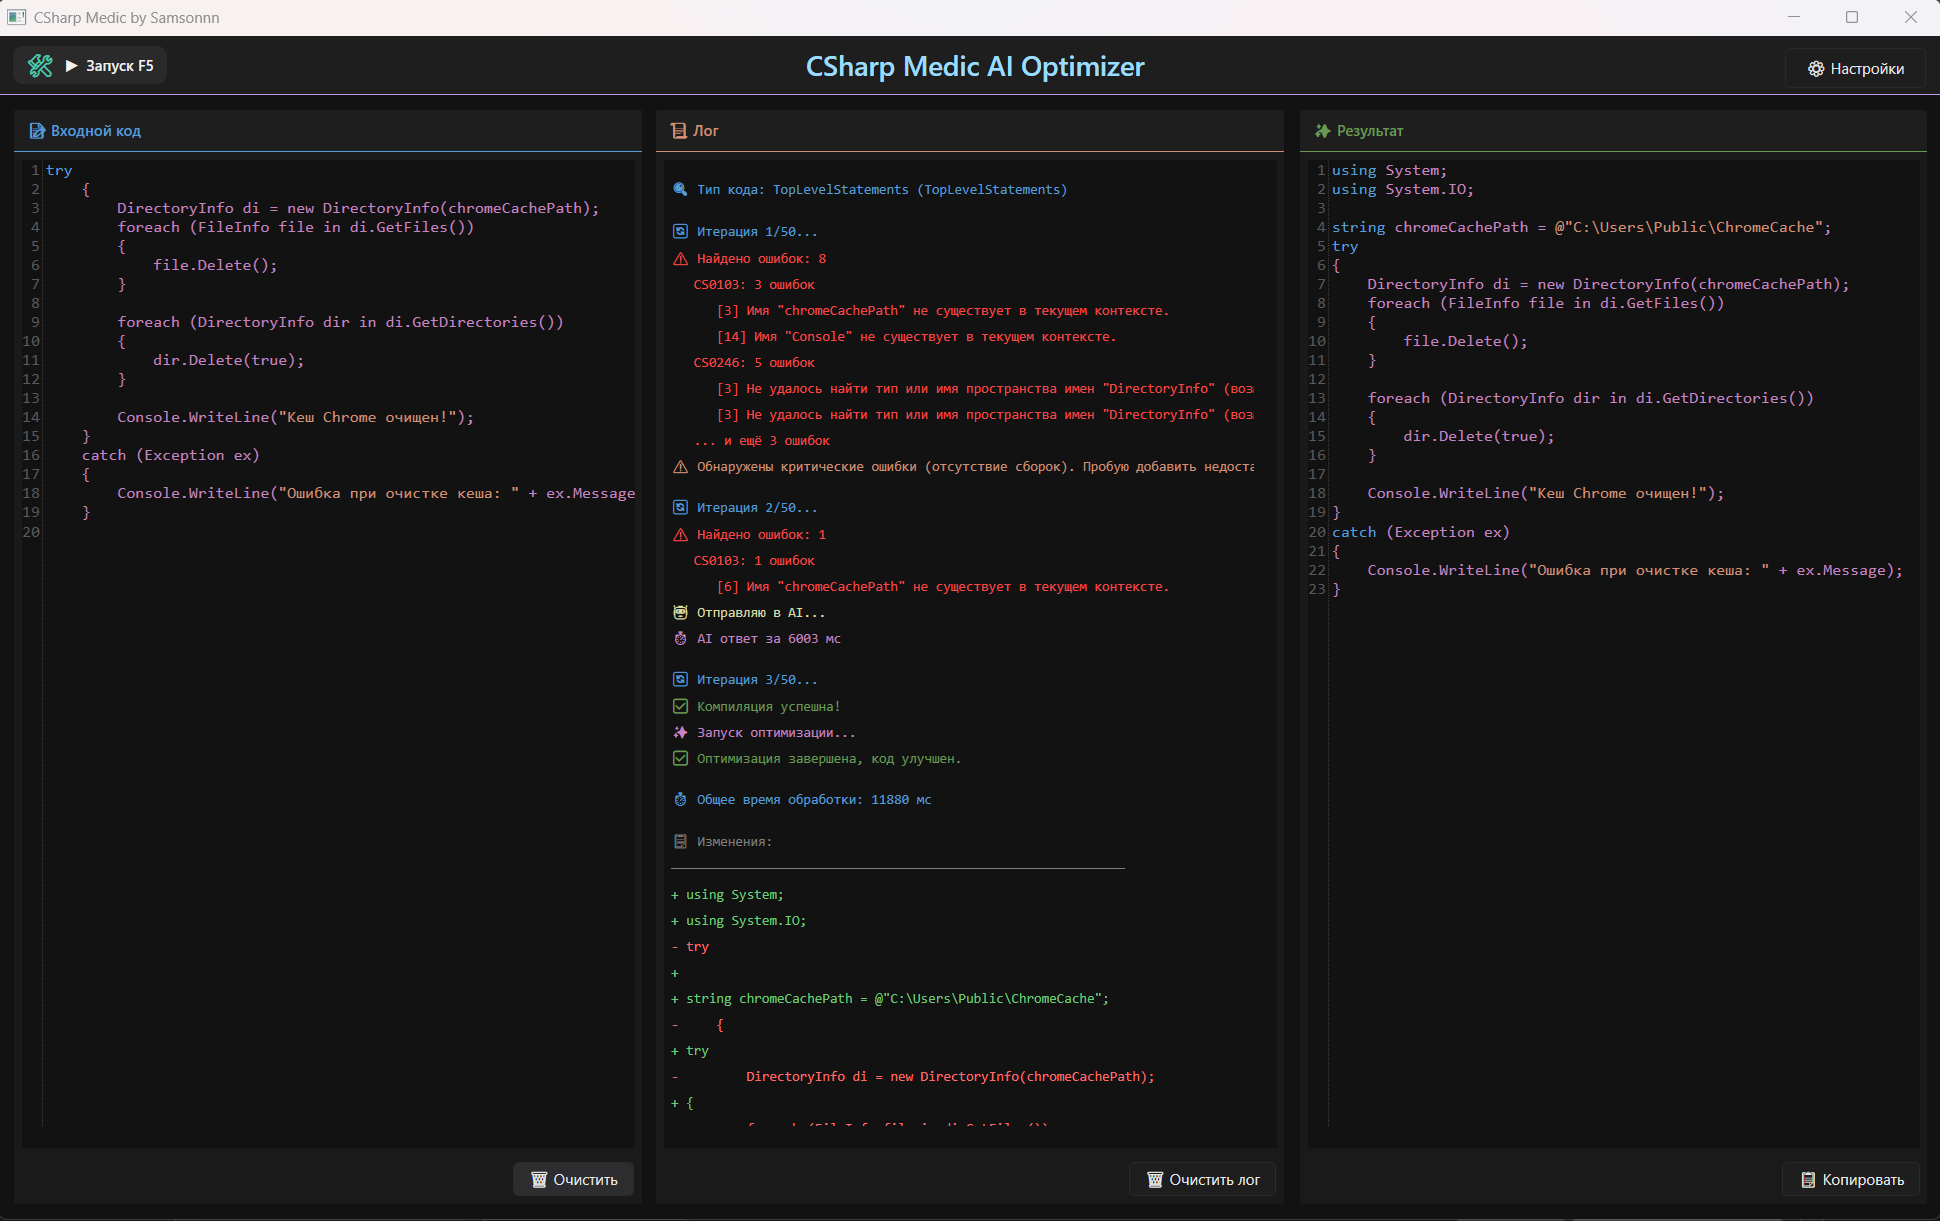Open Настройки settings
Image resolution: width=1940 pixels, height=1221 pixels.
coord(1855,69)
